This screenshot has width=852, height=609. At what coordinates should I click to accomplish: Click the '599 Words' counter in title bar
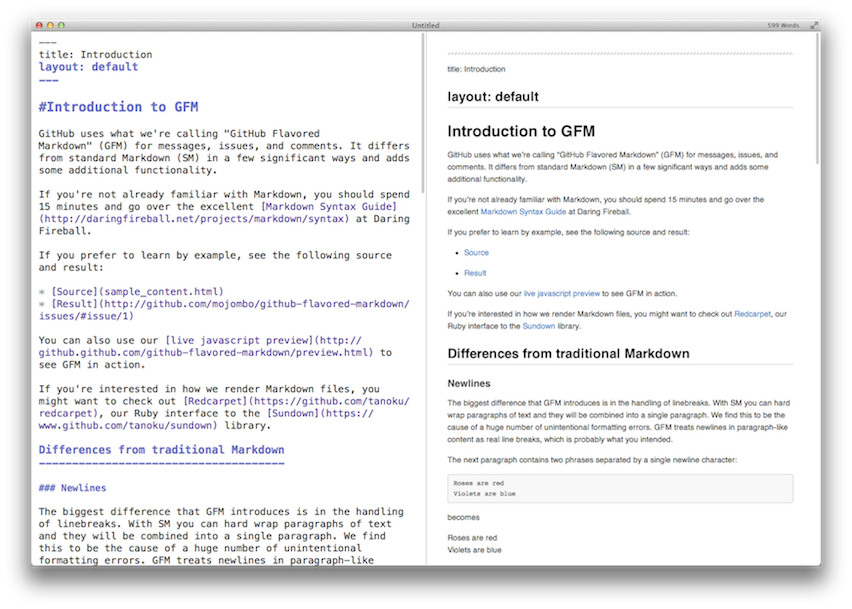click(783, 26)
